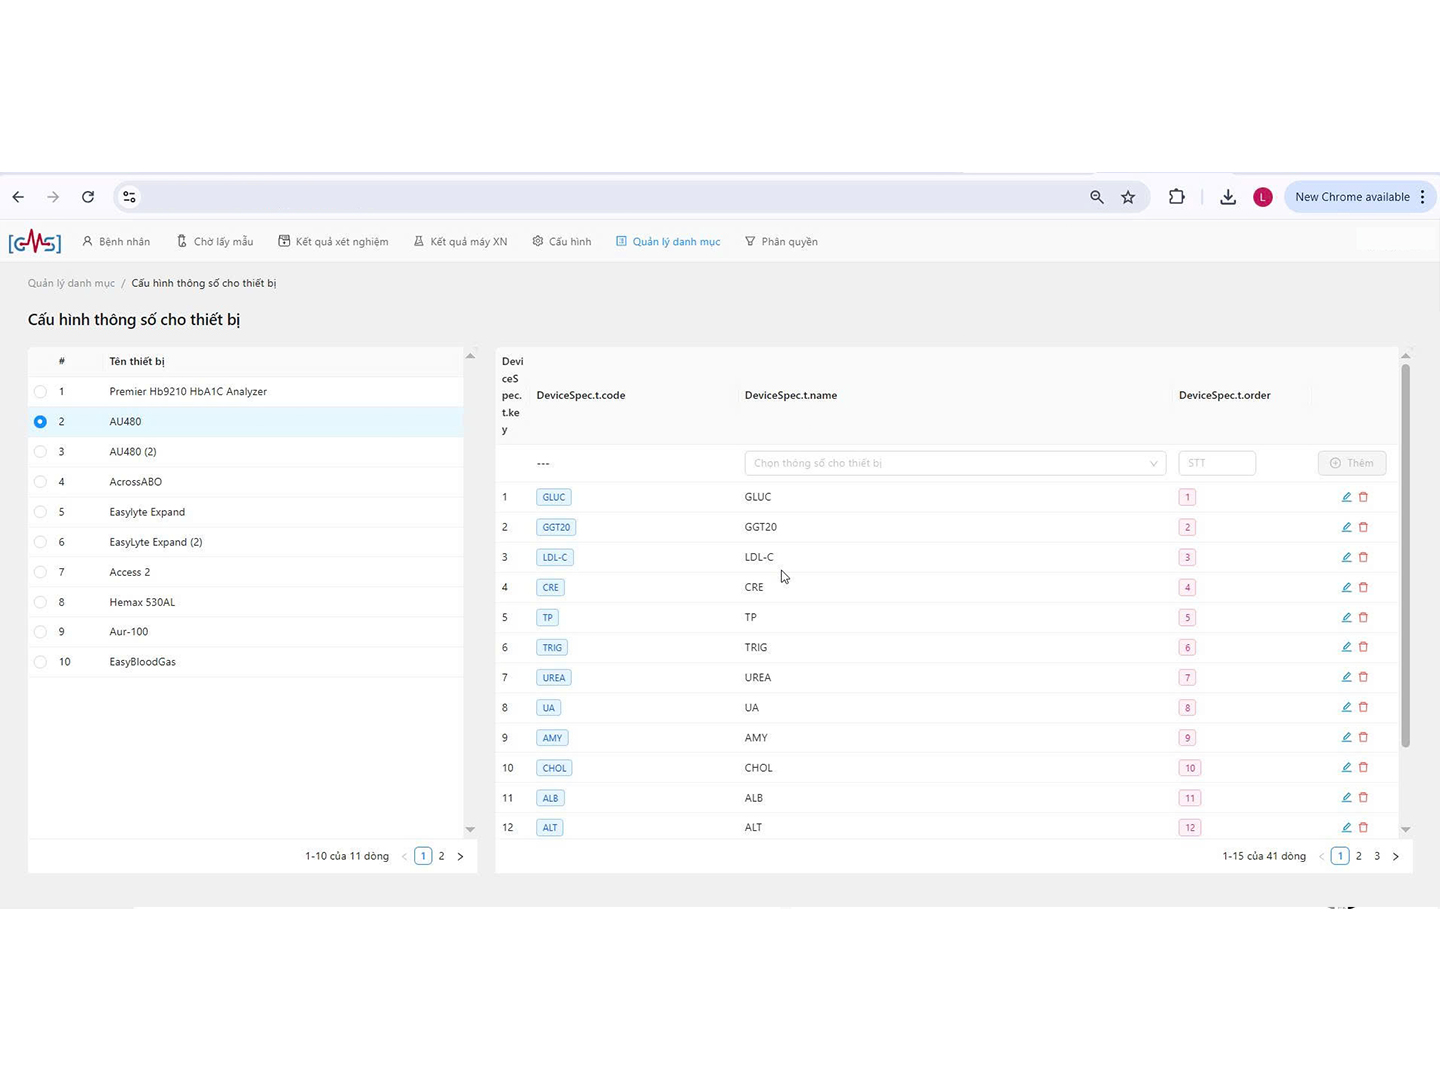Viewport: 1440px width, 1080px height.
Task: Go to next page of parameter table
Action: coord(1396,856)
